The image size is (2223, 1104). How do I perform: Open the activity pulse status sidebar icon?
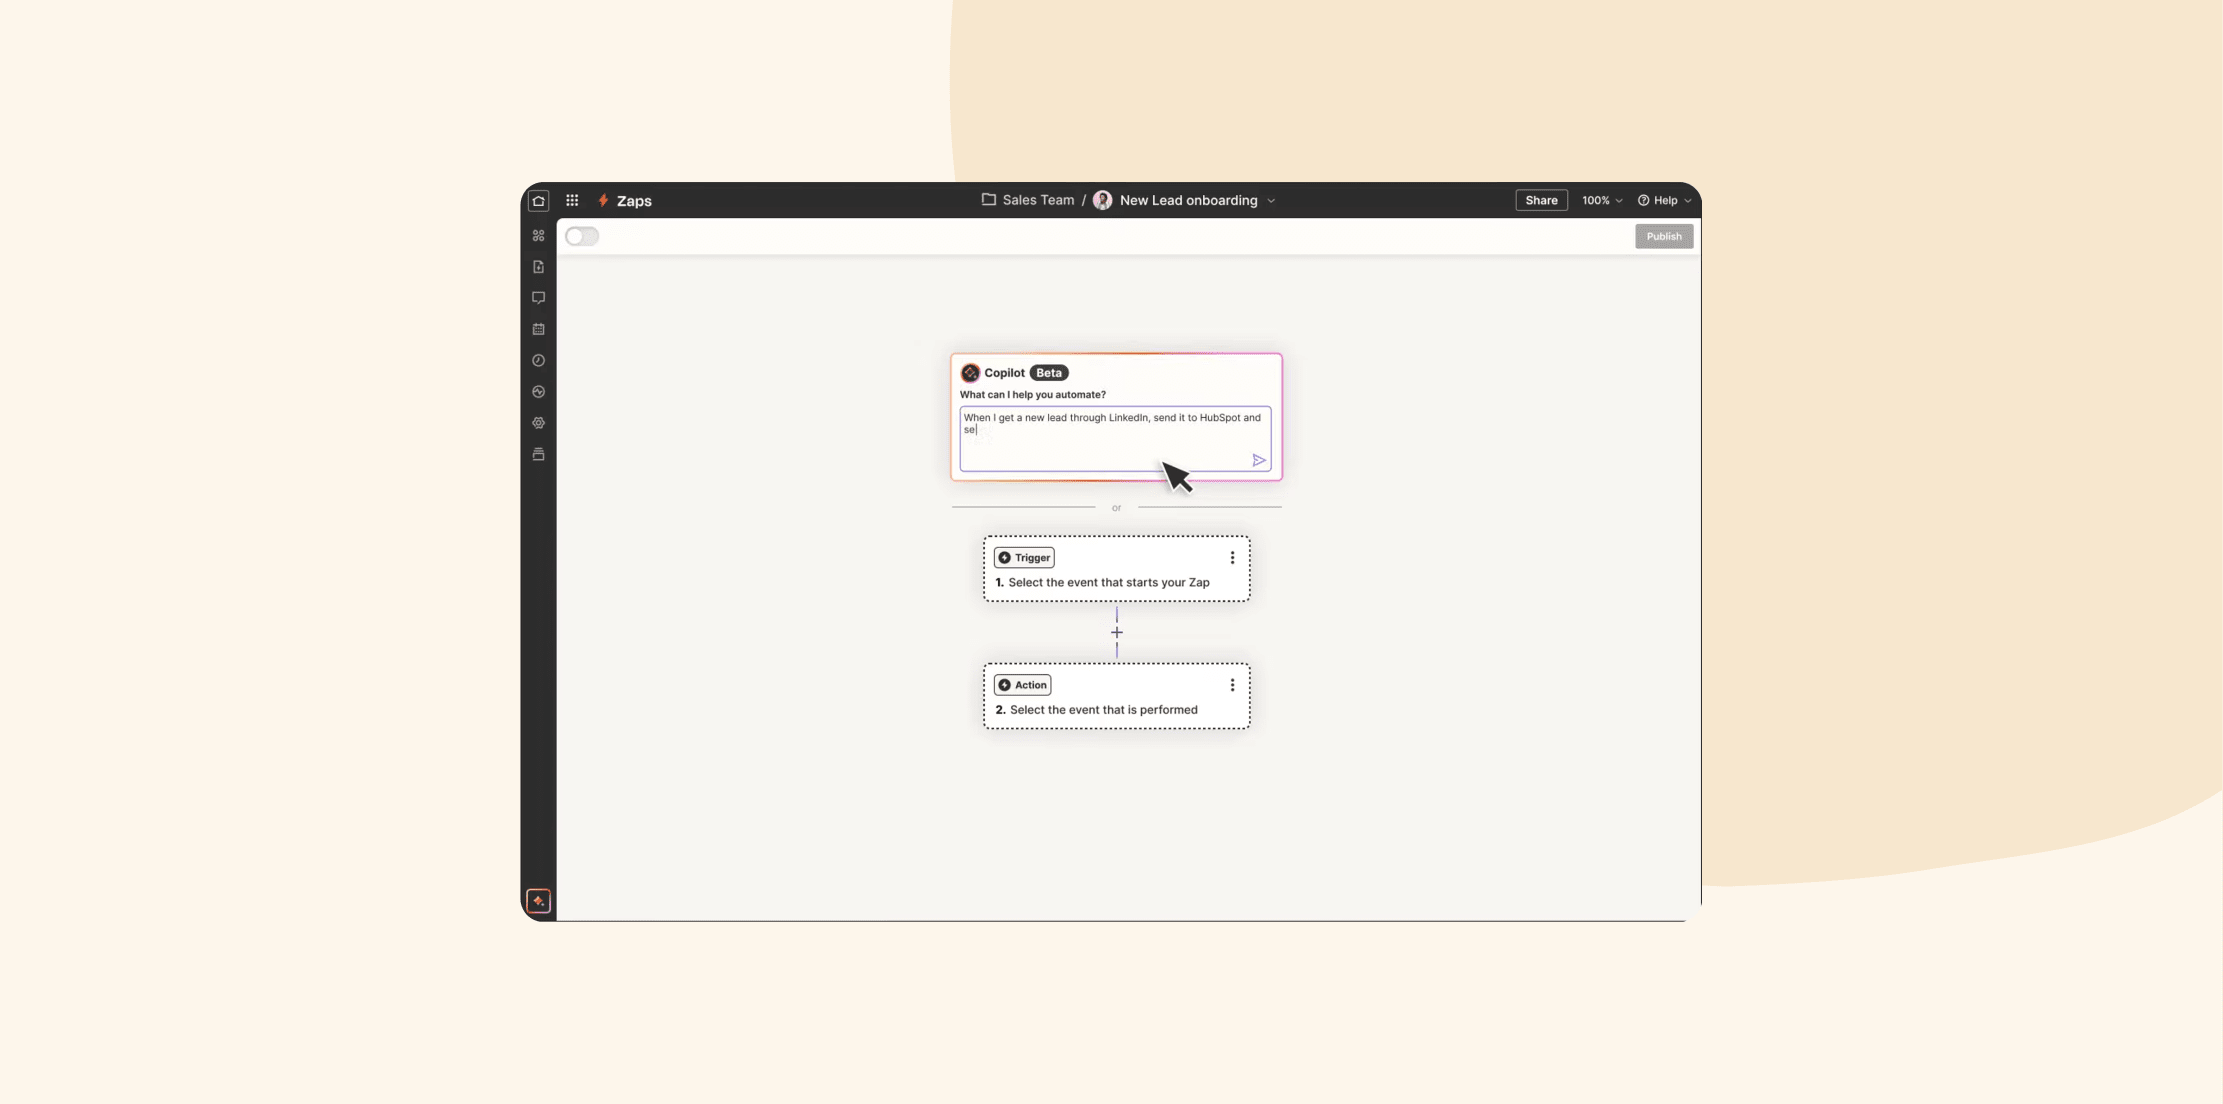pos(538,392)
